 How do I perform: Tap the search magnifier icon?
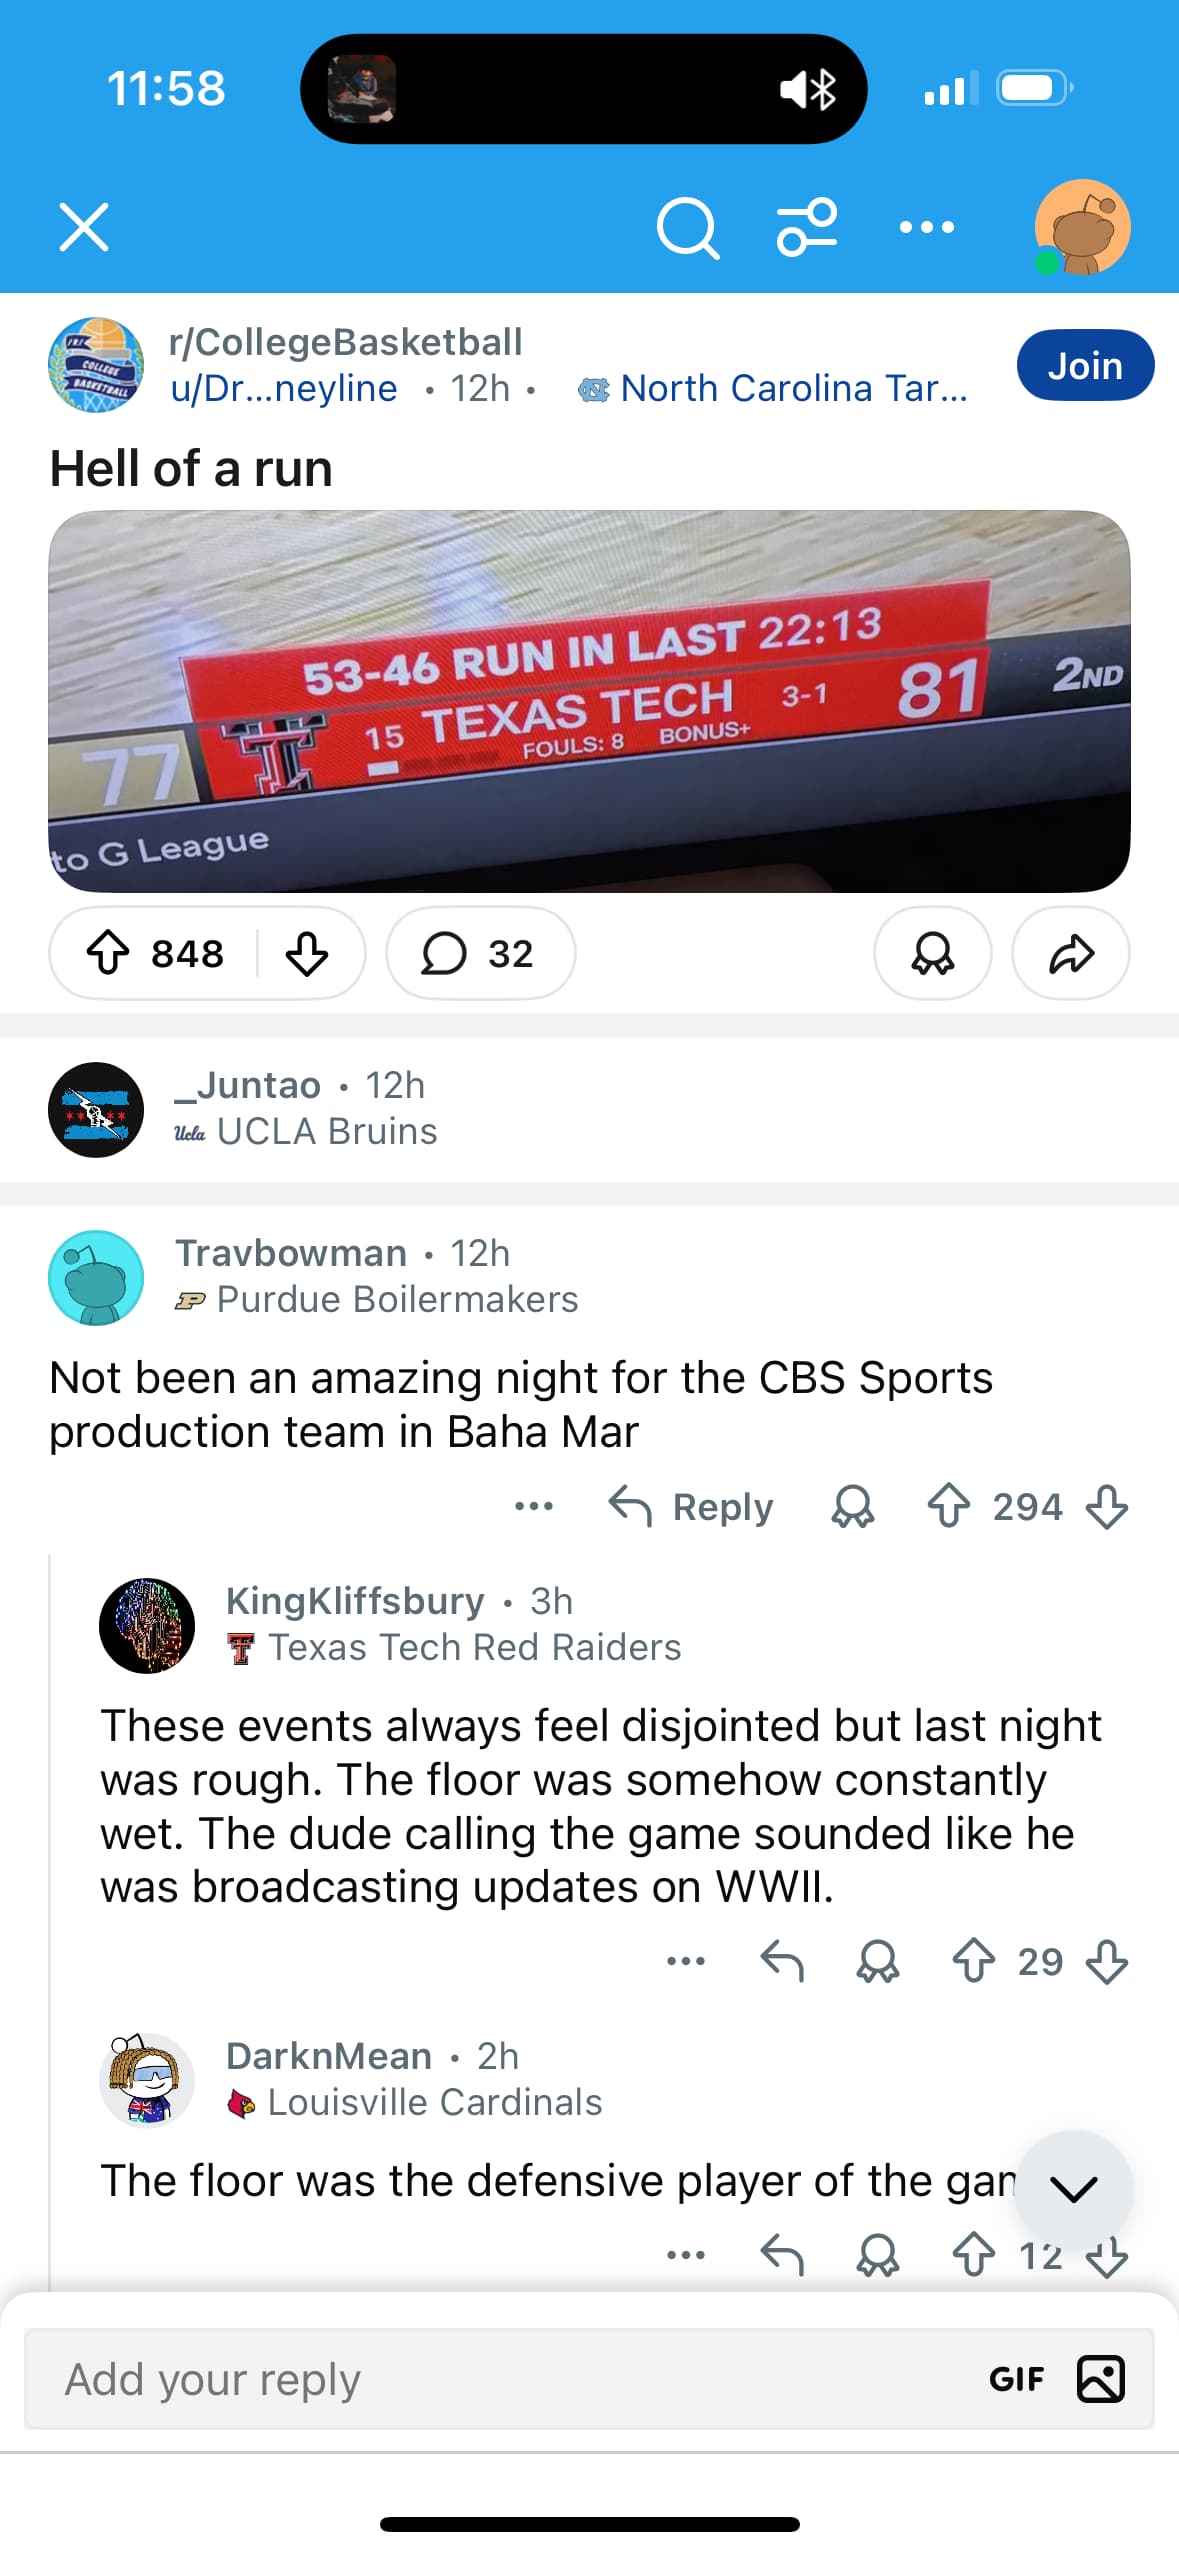(x=688, y=228)
